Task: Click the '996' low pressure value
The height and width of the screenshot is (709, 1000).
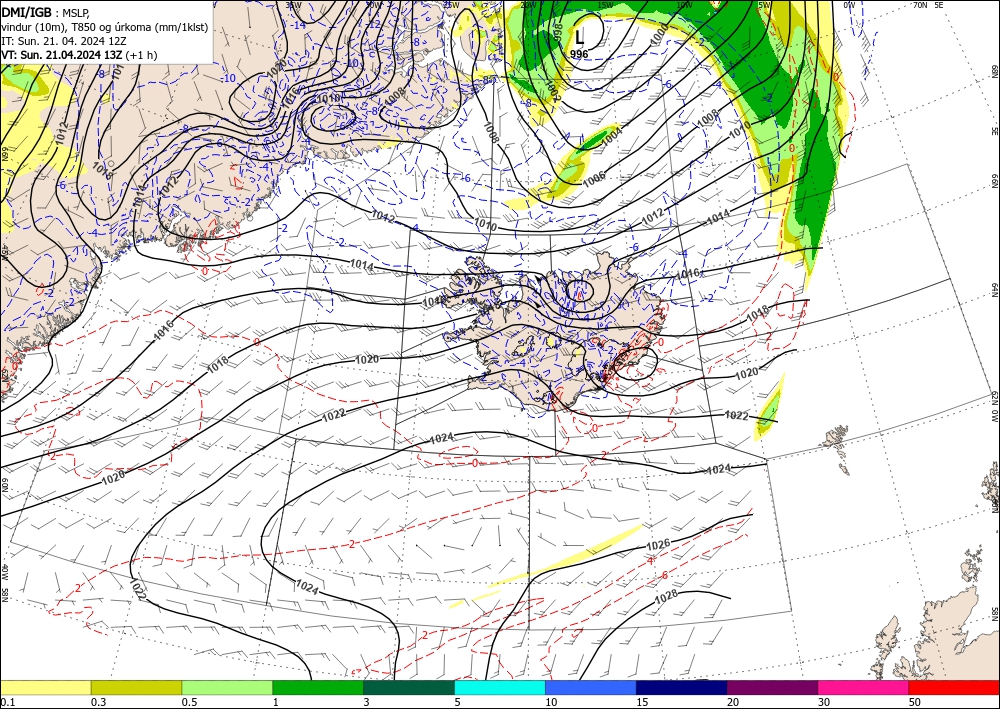Action: tap(578, 54)
